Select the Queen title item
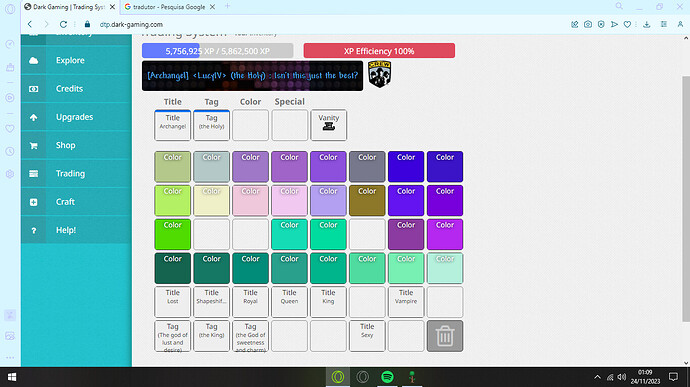This screenshot has height=387, width=690. 289,302
